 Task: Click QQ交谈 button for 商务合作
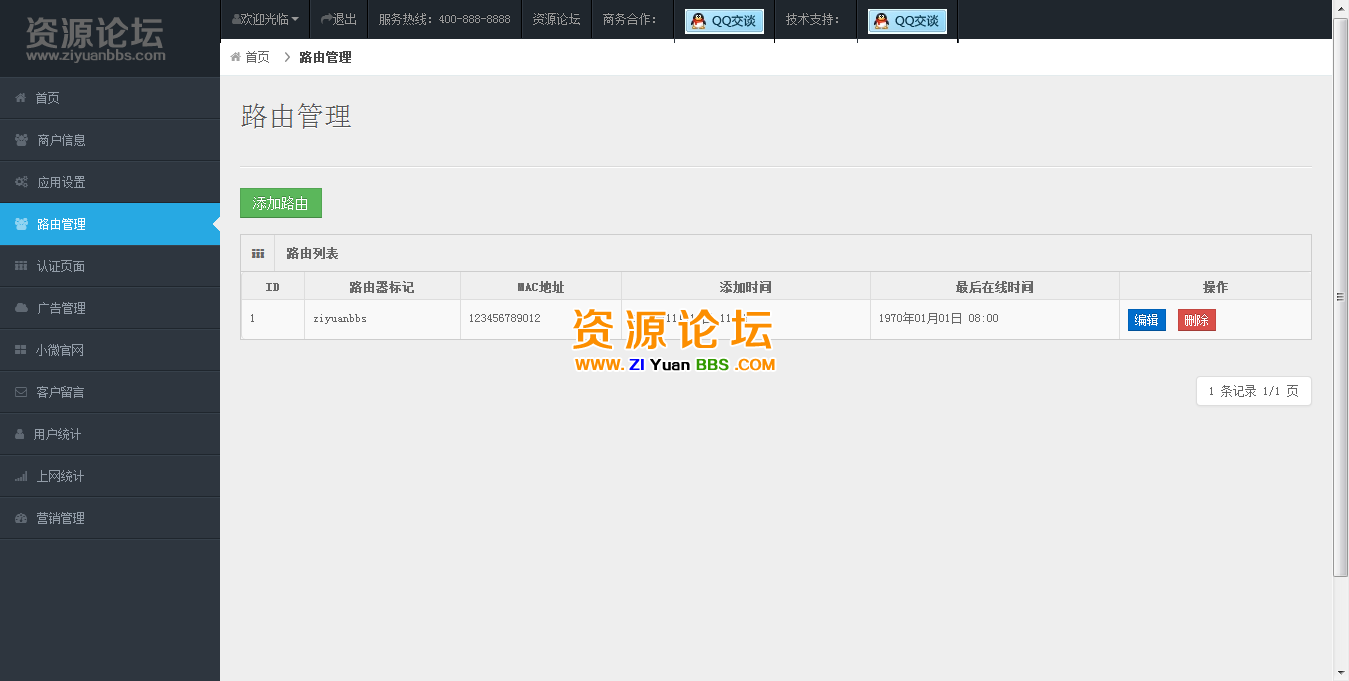point(724,21)
